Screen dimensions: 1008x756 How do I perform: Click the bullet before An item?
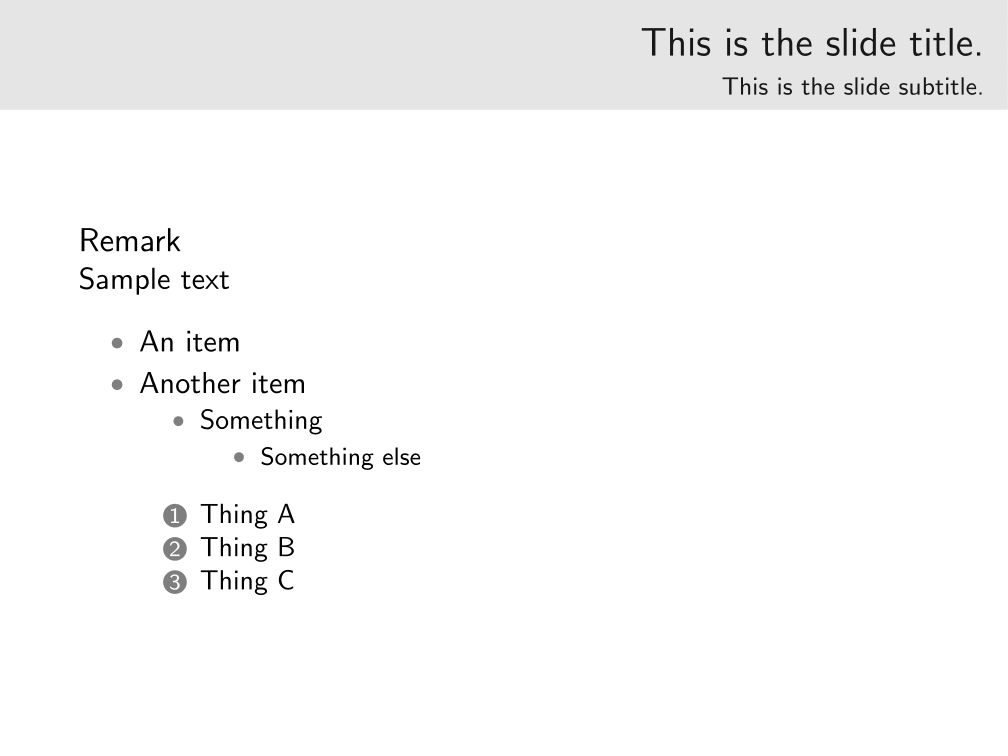click(119, 344)
